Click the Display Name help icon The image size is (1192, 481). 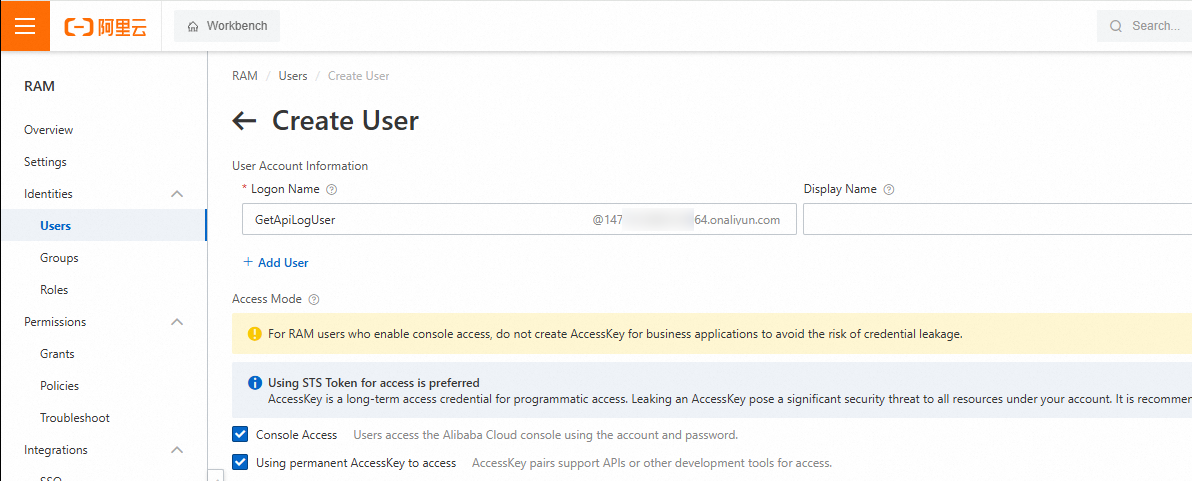(x=889, y=190)
